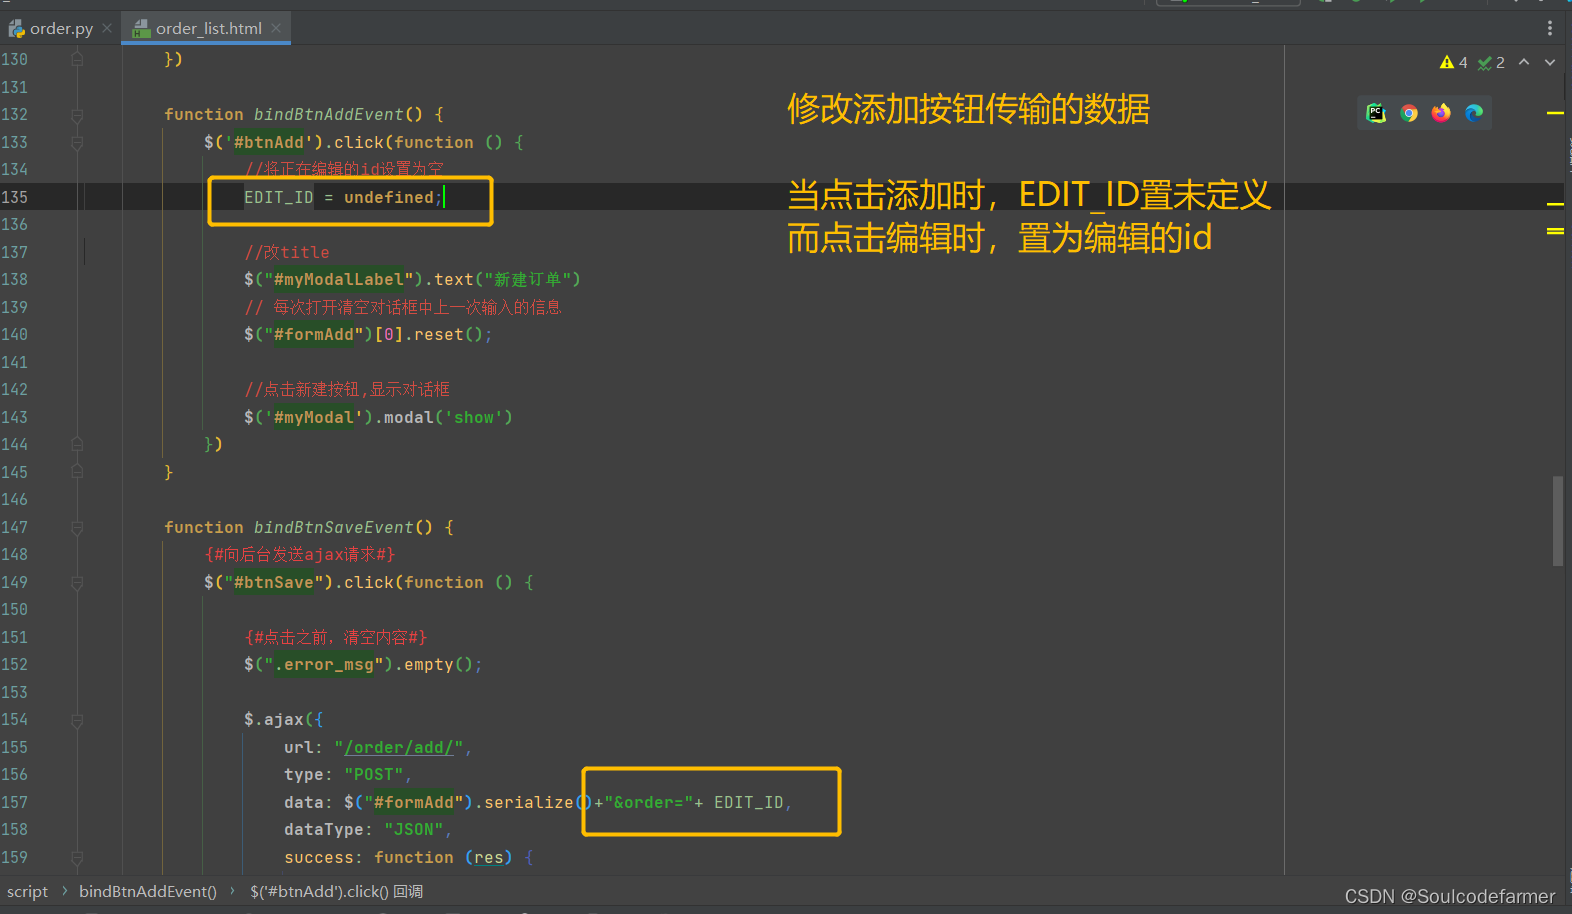Collapse the $.ajax fold at line 154

77,720
